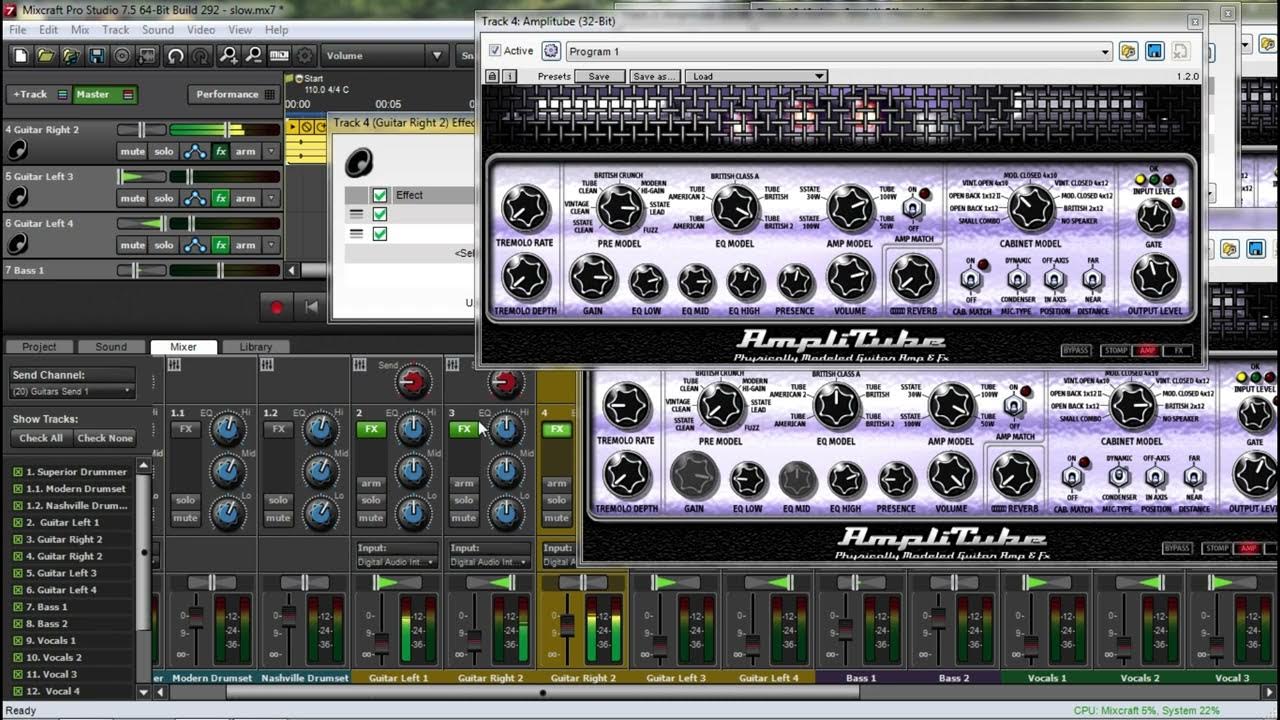
Task: Open Input dropdown on mixer channel 2
Action: [397, 562]
